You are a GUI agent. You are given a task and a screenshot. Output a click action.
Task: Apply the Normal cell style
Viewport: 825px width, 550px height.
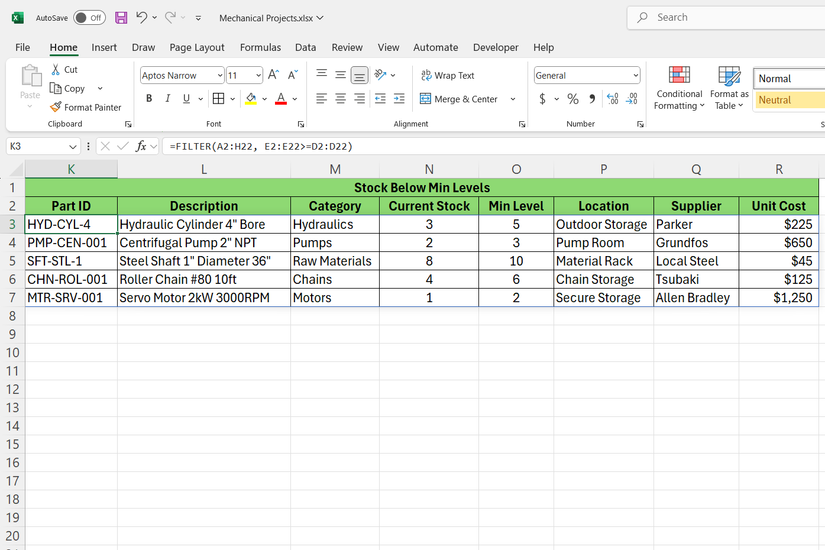pos(789,78)
